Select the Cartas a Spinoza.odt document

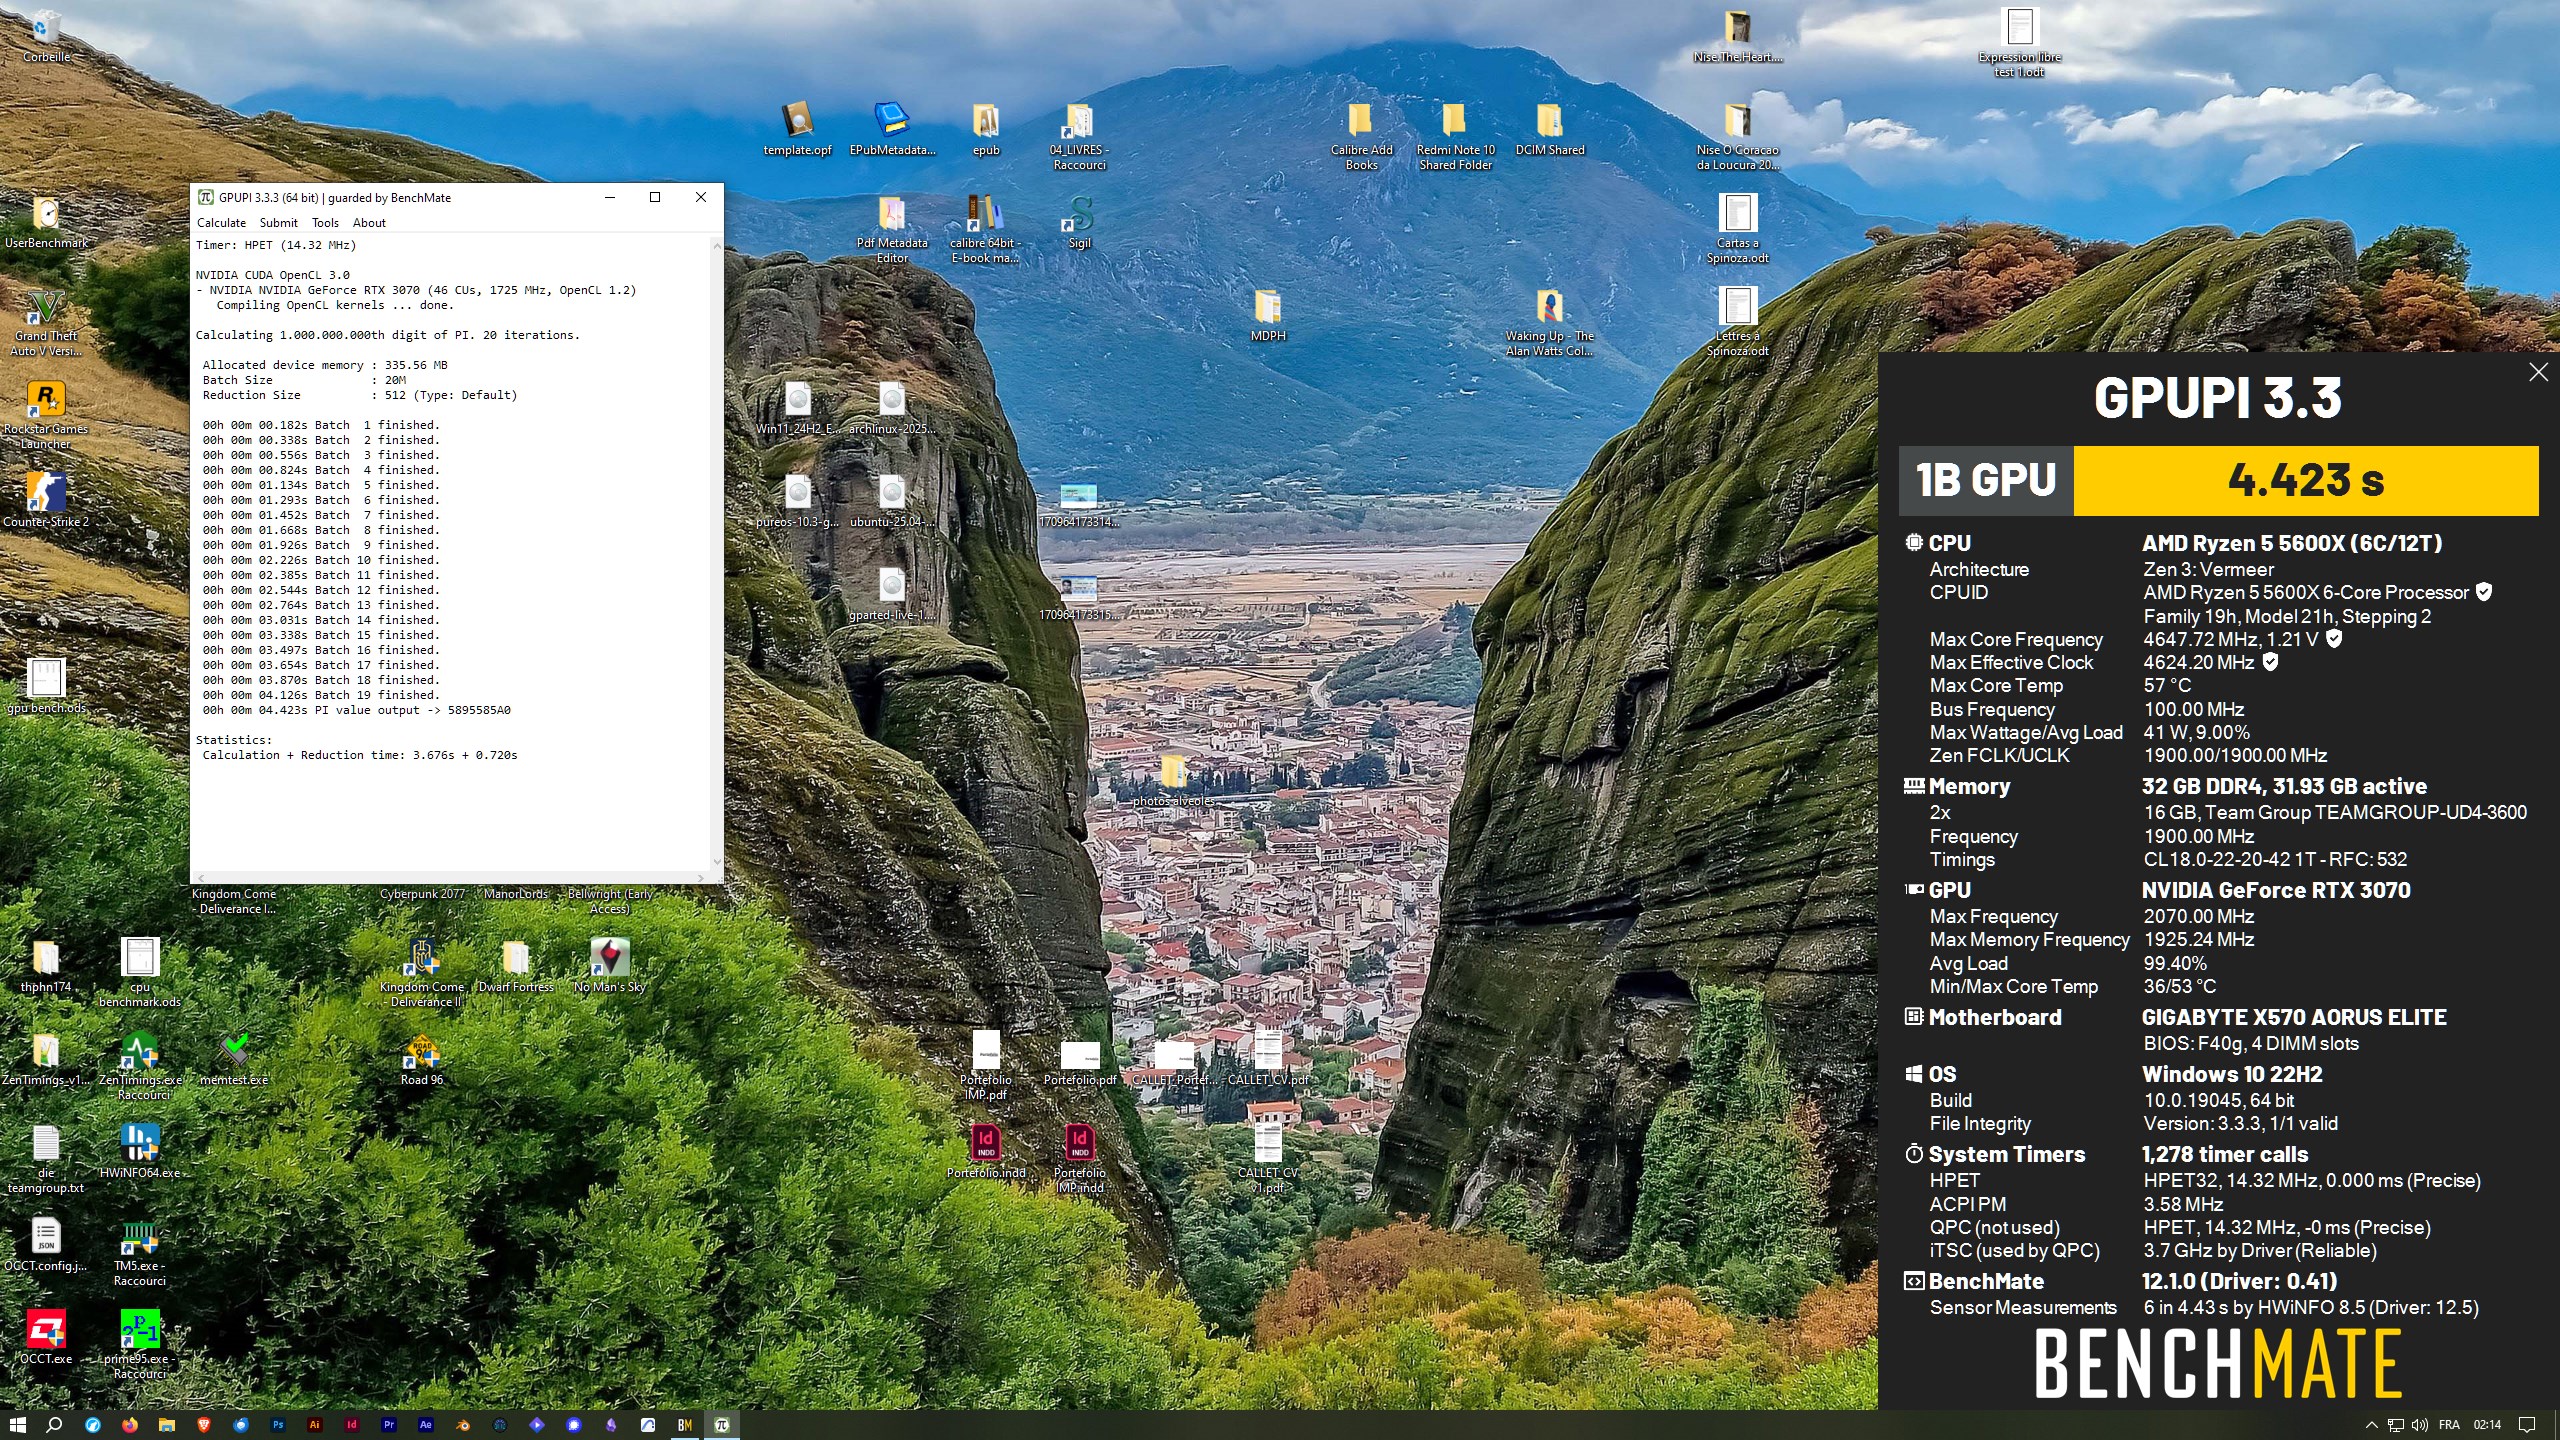(1738, 229)
